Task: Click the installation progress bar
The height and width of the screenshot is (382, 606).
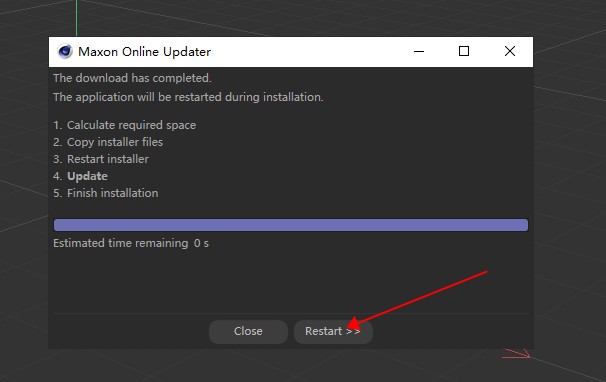Action: pyautogui.click(x=291, y=225)
